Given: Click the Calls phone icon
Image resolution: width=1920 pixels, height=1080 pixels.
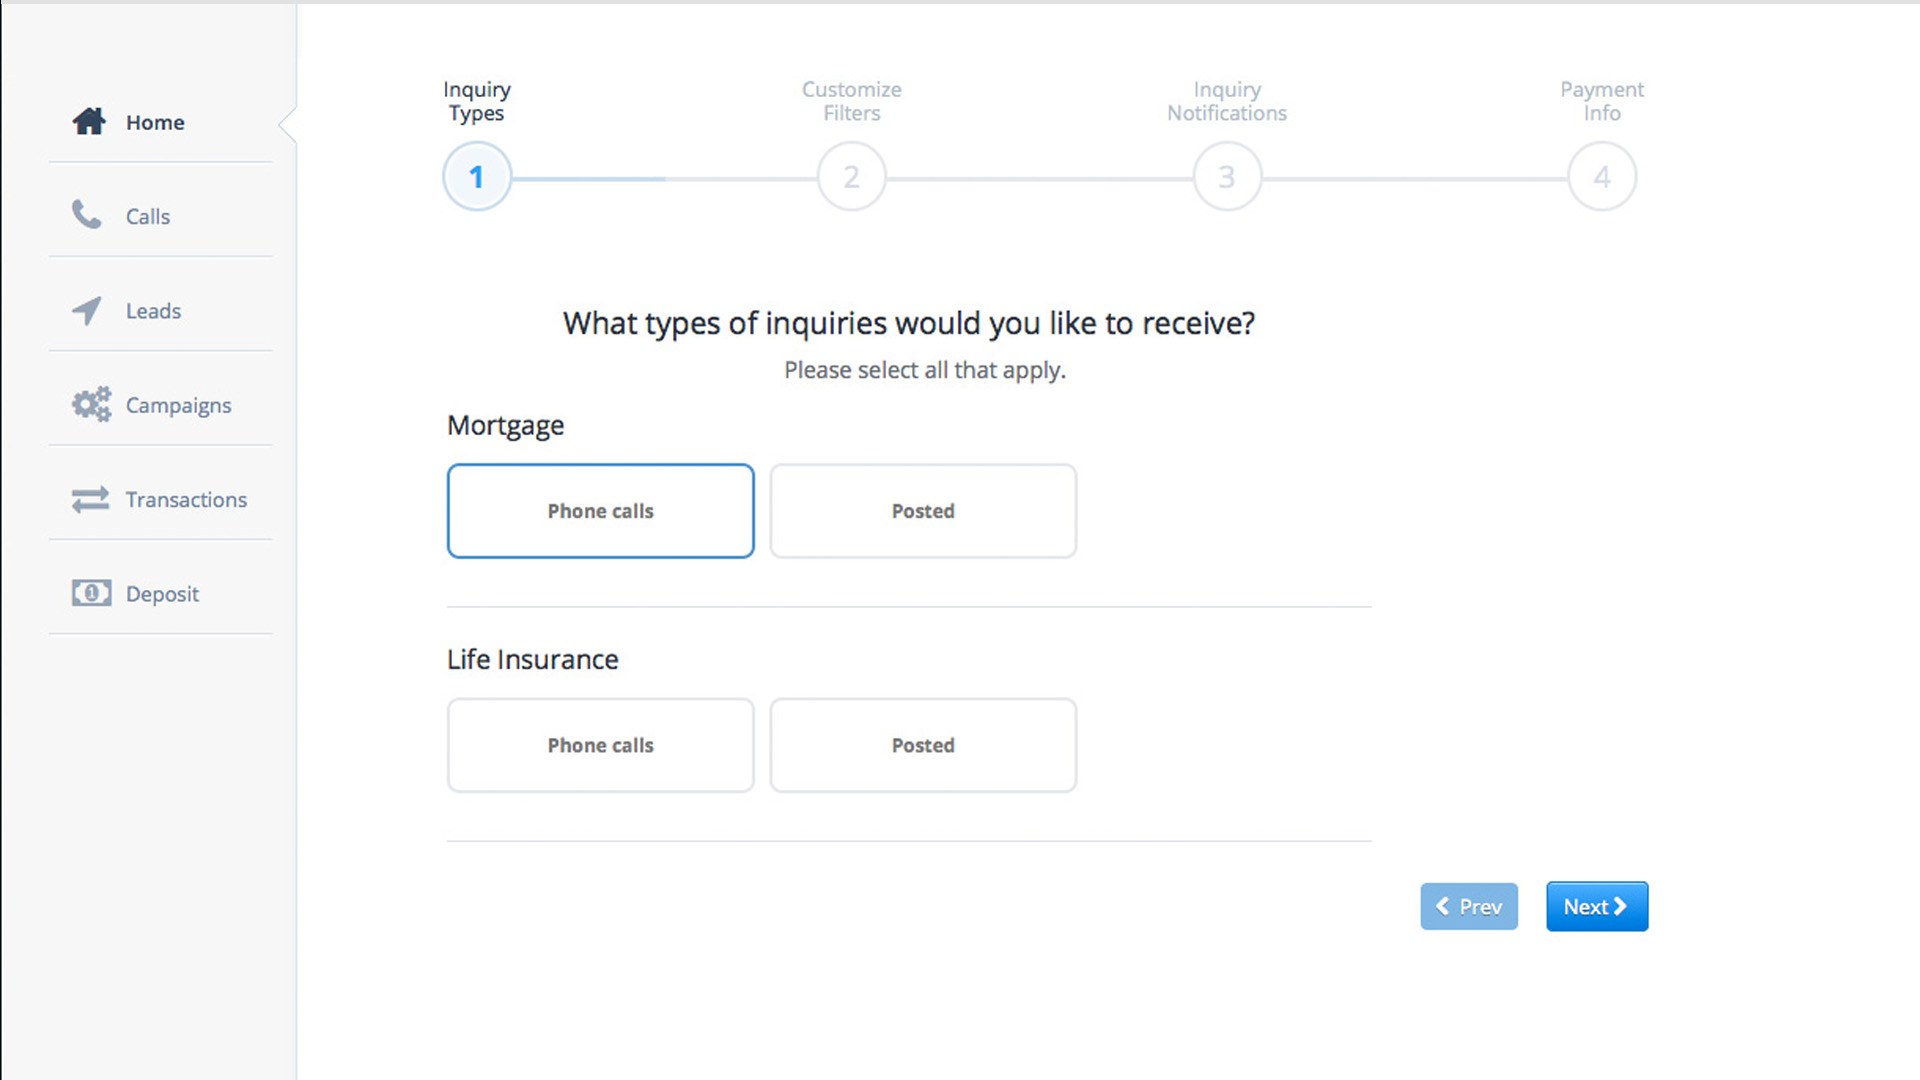Looking at the screenshot, I should [87, 215].
